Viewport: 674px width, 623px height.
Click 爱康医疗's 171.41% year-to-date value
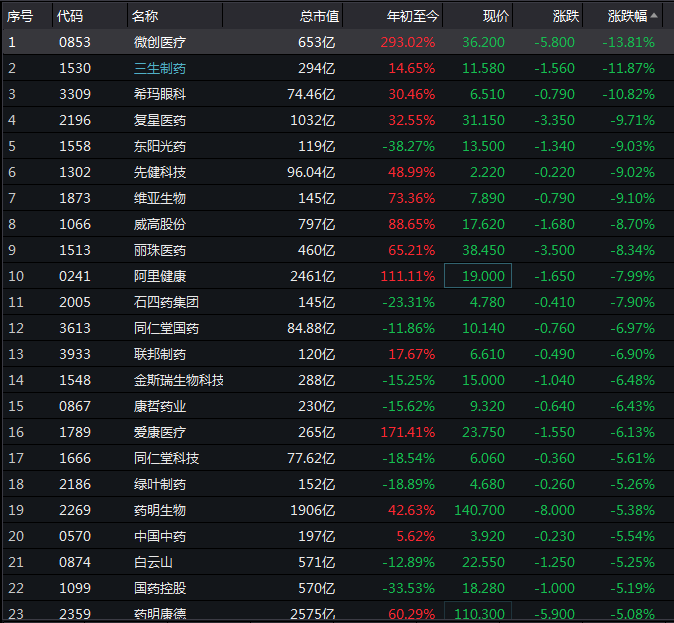[407, 432]
